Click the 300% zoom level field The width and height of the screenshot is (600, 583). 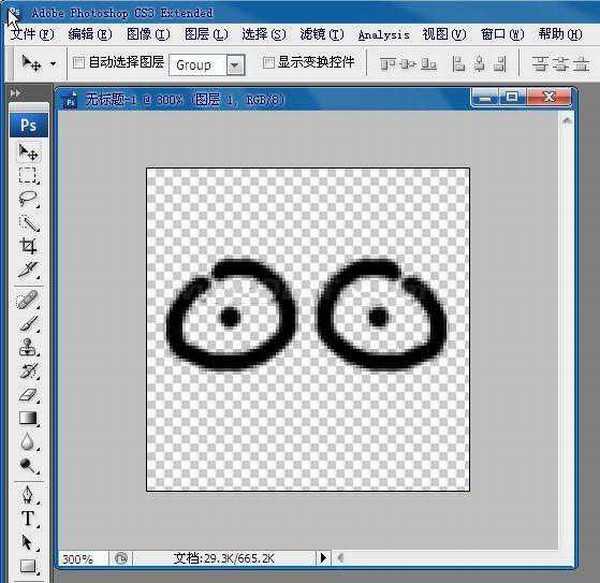click(x=80, y=558)
